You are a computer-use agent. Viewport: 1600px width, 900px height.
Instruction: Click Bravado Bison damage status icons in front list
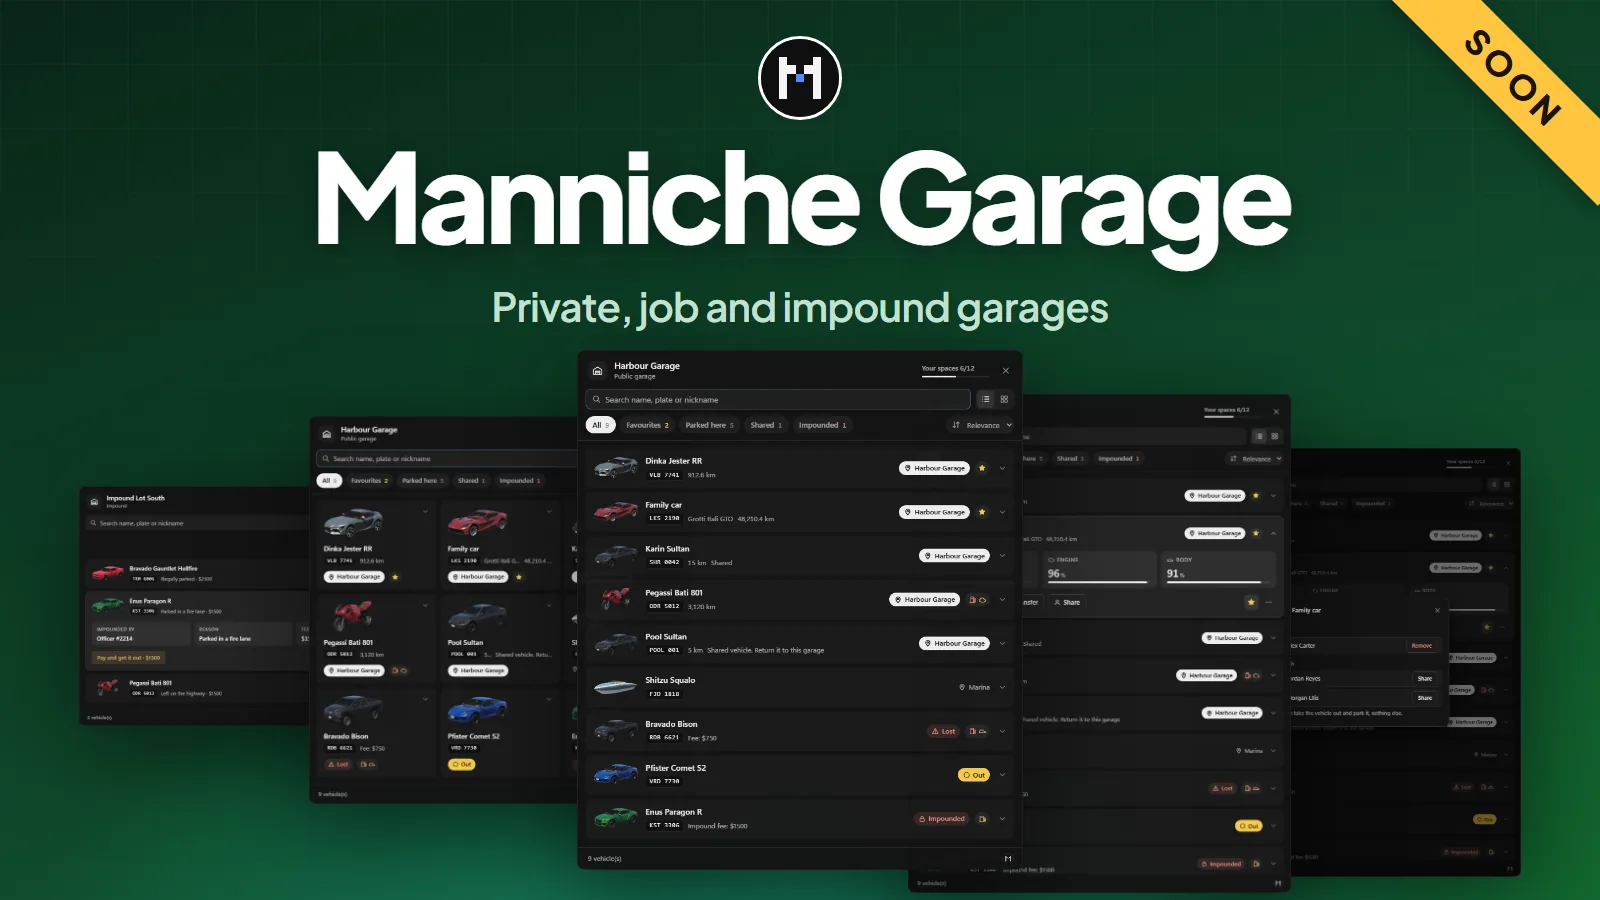click(977, 731)
